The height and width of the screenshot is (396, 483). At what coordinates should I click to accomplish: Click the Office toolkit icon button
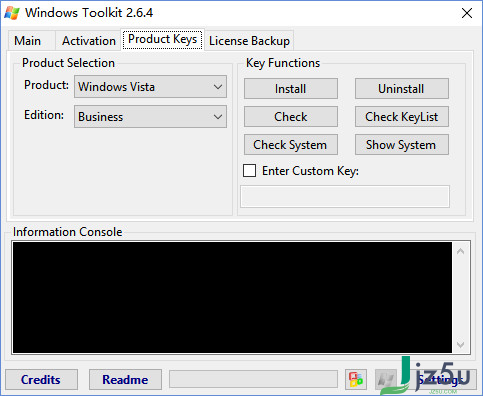click(356, 379)
